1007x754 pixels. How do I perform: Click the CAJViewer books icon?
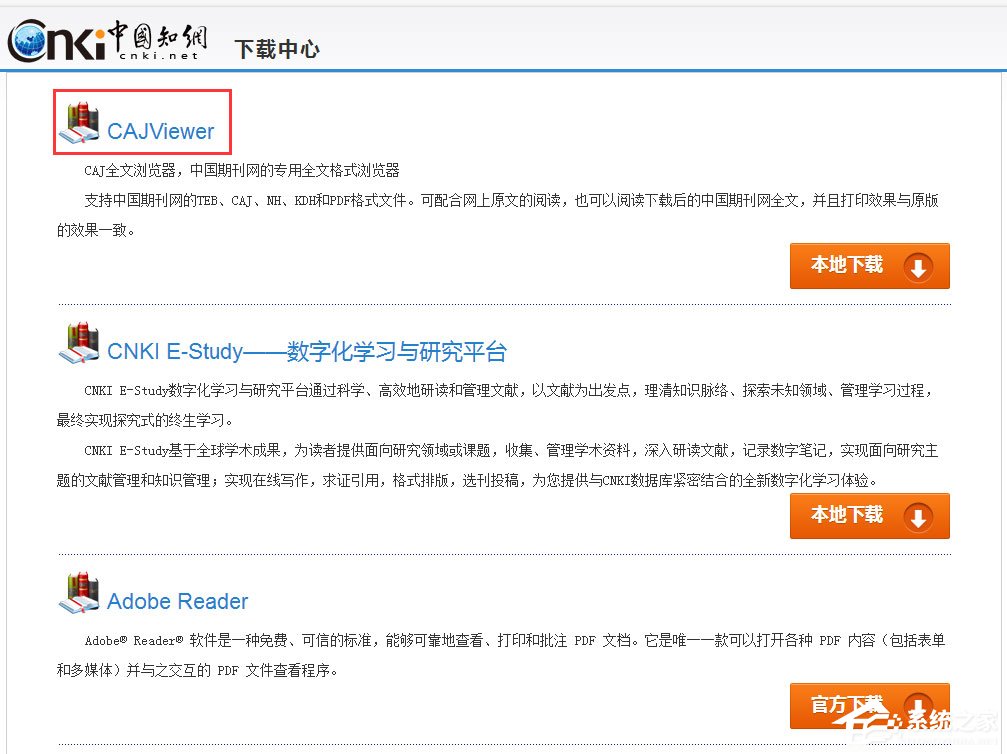[79, 123]
